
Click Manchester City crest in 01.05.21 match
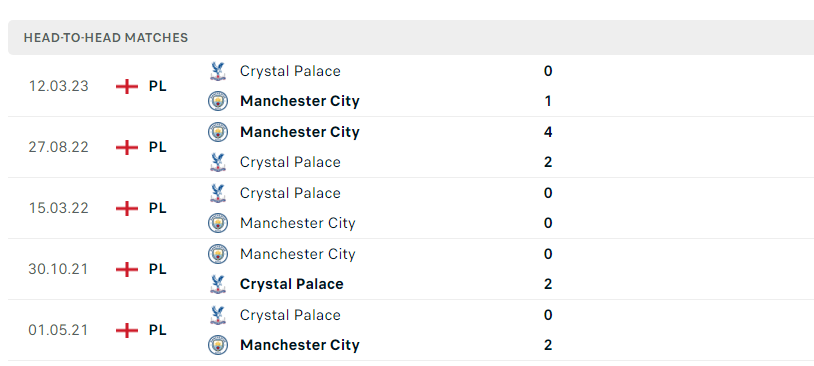[x=218, y=345]
